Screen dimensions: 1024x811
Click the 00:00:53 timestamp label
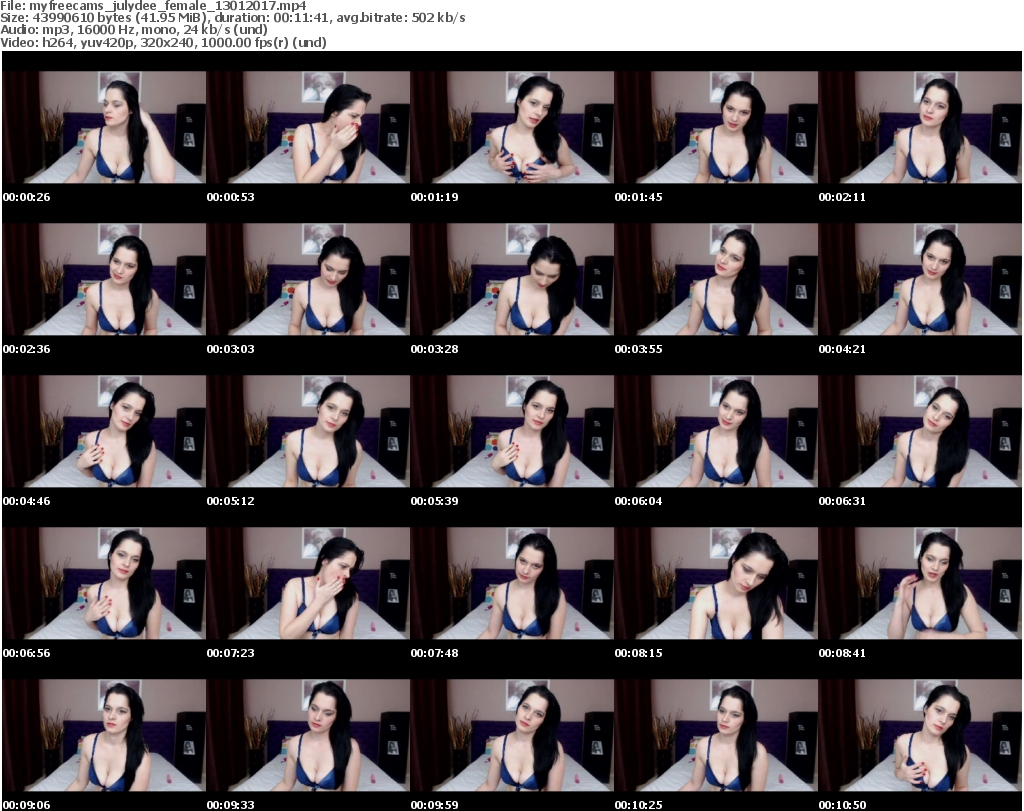click(231, 197)
